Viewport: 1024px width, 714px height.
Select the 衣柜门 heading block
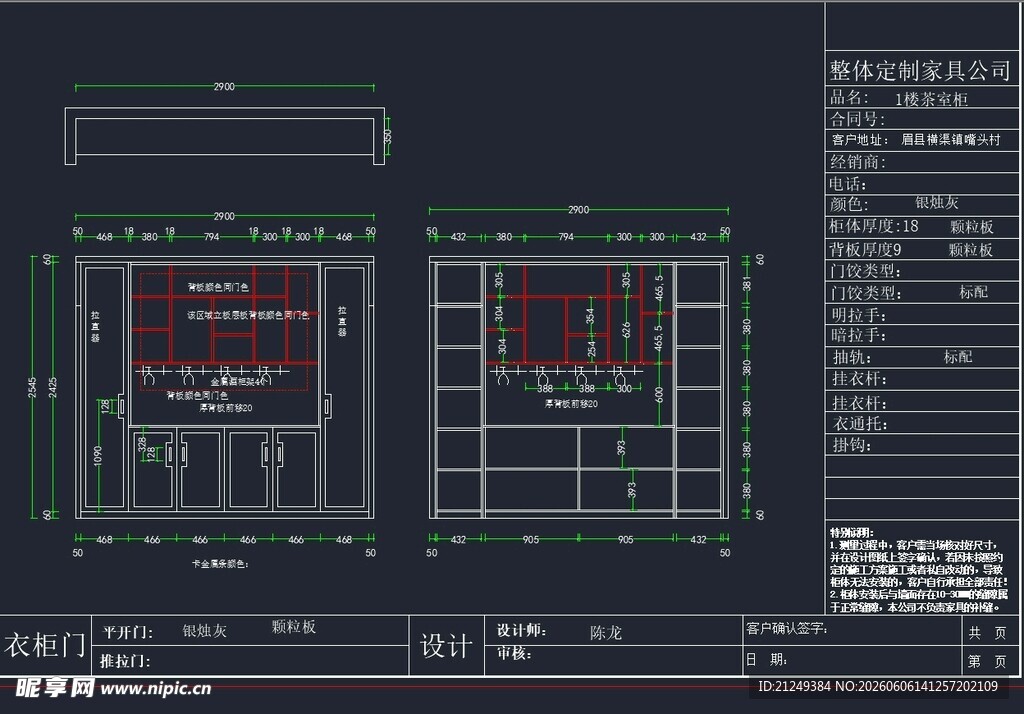pyautogui.click(x=45, y=645)
